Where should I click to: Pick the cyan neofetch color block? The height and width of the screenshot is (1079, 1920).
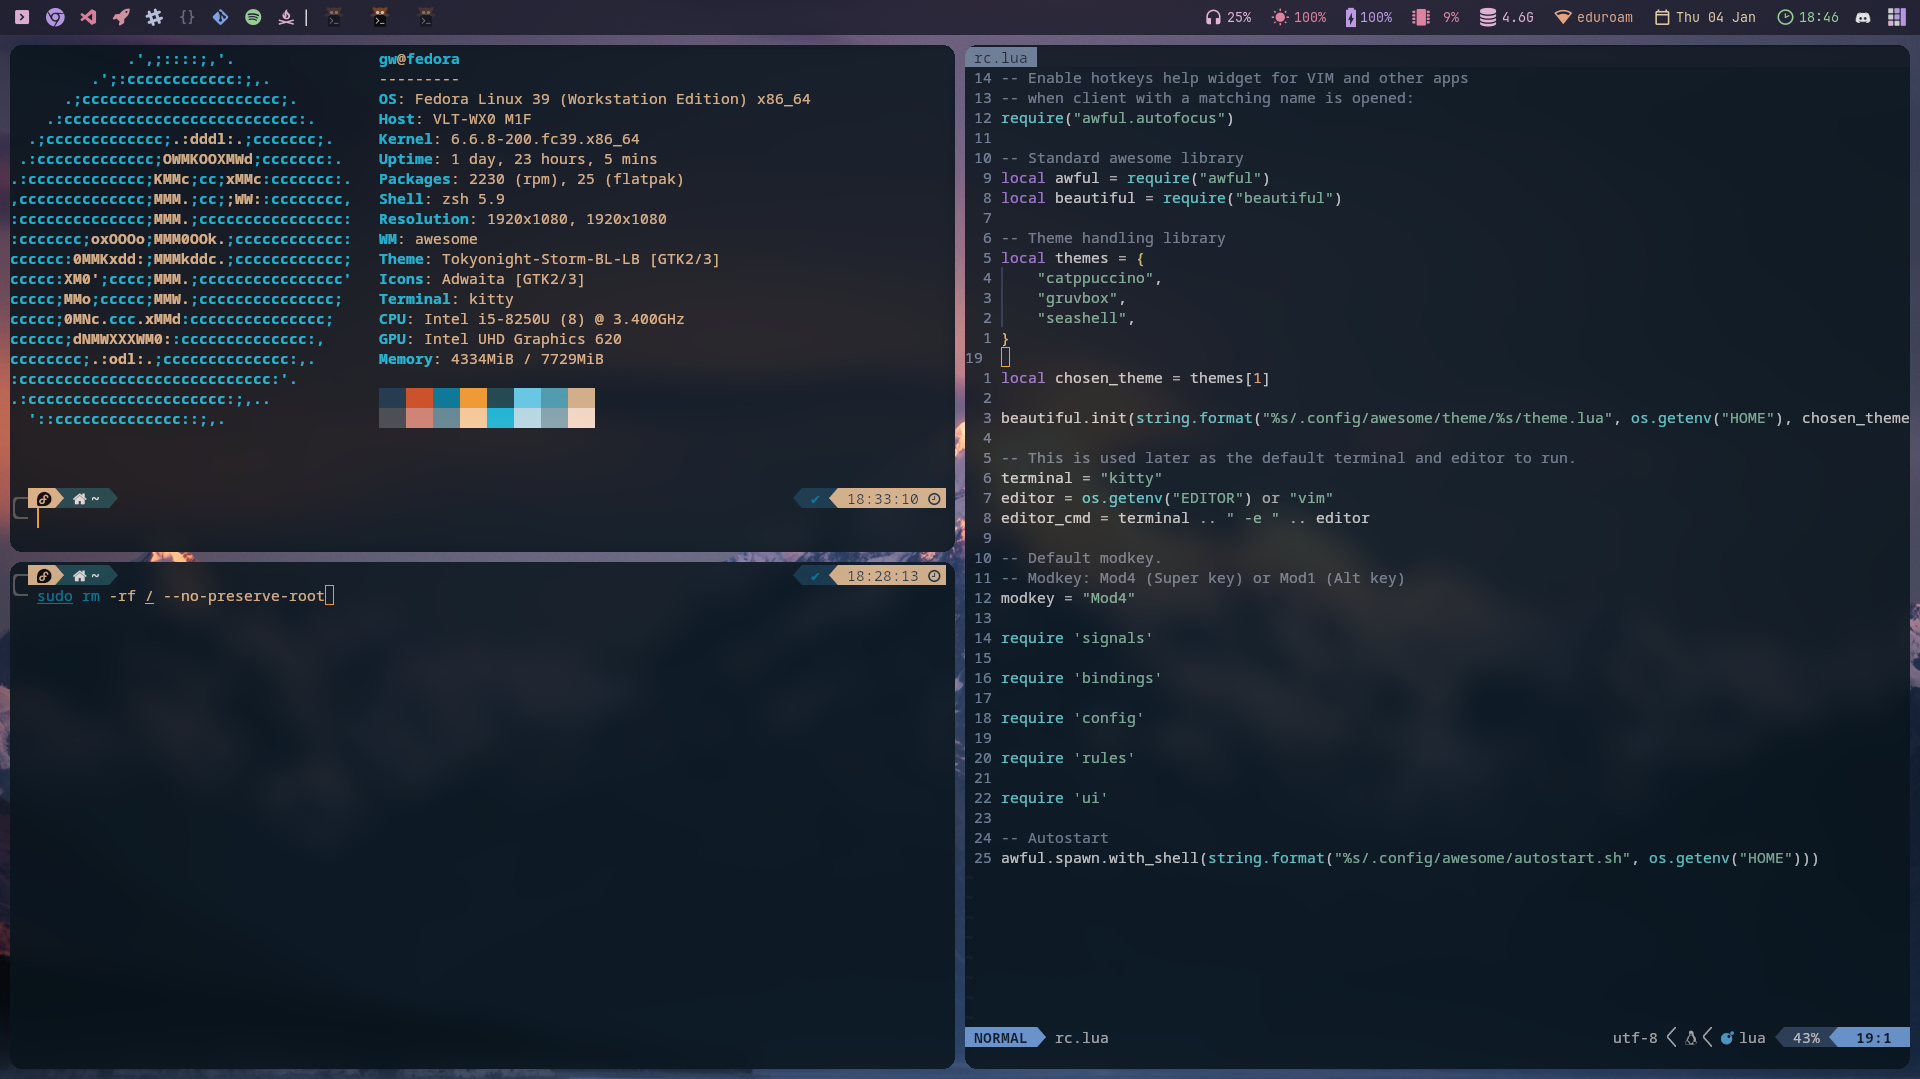coord(500,418)
